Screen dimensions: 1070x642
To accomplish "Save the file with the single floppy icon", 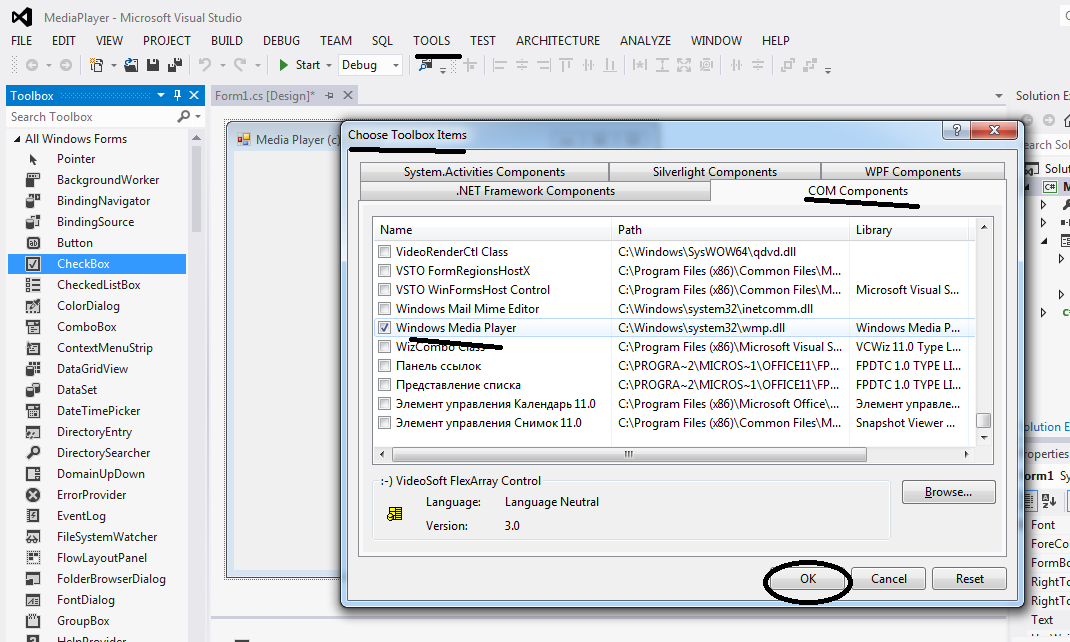I will (153, 65).
